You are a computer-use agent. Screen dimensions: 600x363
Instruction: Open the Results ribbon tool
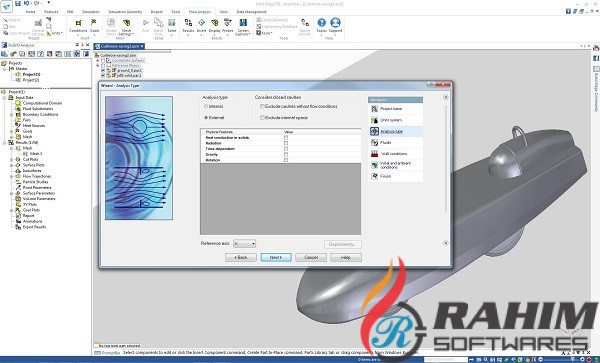pyautogui.click(x=188, y=26)
